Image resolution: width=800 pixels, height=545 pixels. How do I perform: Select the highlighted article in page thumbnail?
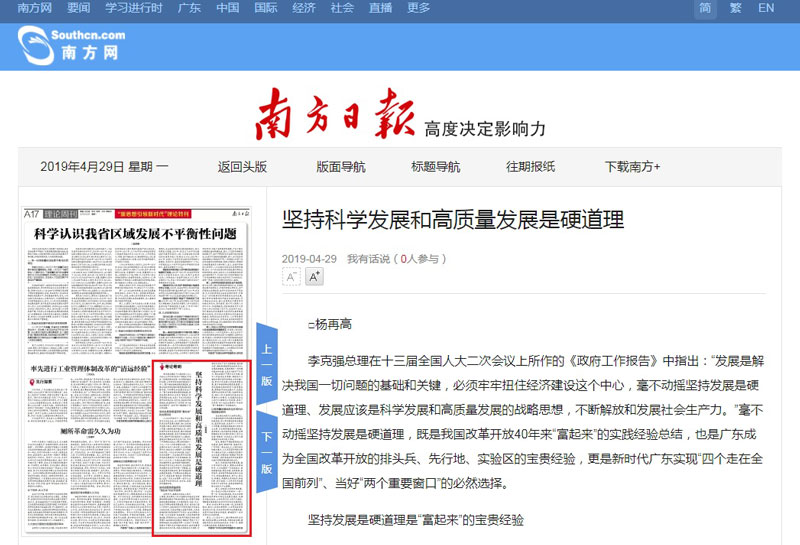point(202,449)
